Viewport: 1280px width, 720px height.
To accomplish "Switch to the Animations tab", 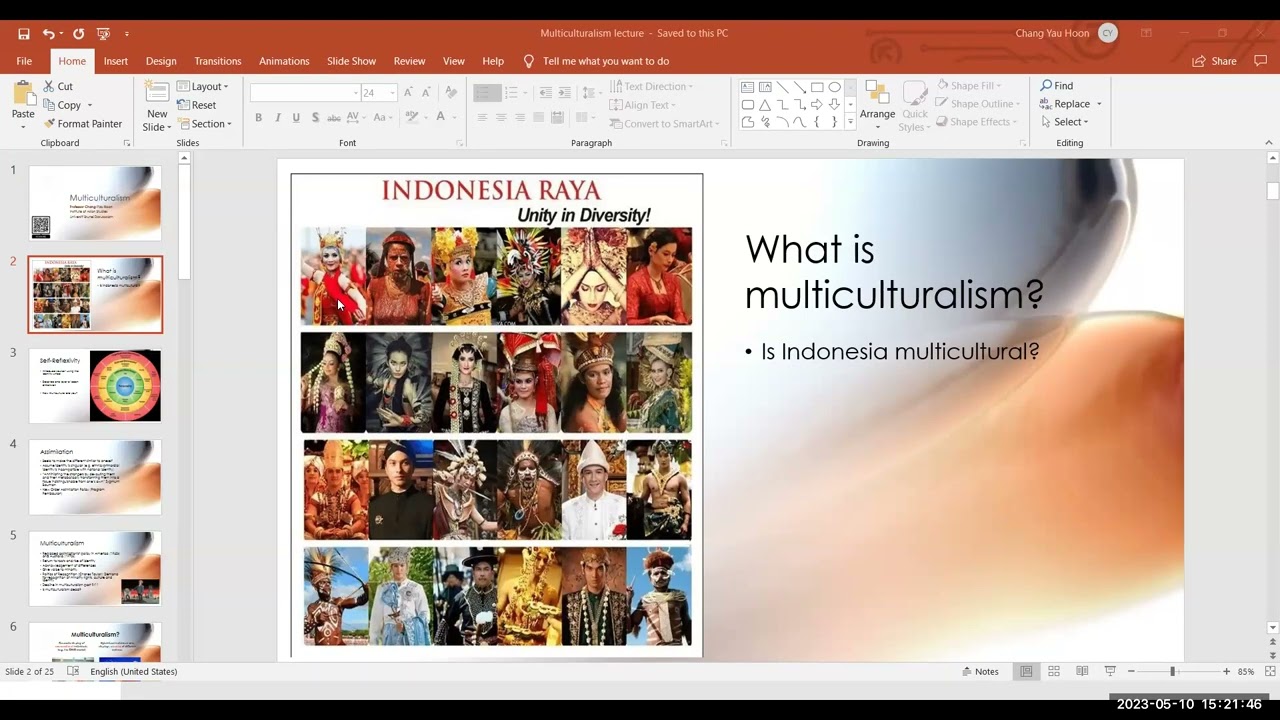I will click(284, 61).
